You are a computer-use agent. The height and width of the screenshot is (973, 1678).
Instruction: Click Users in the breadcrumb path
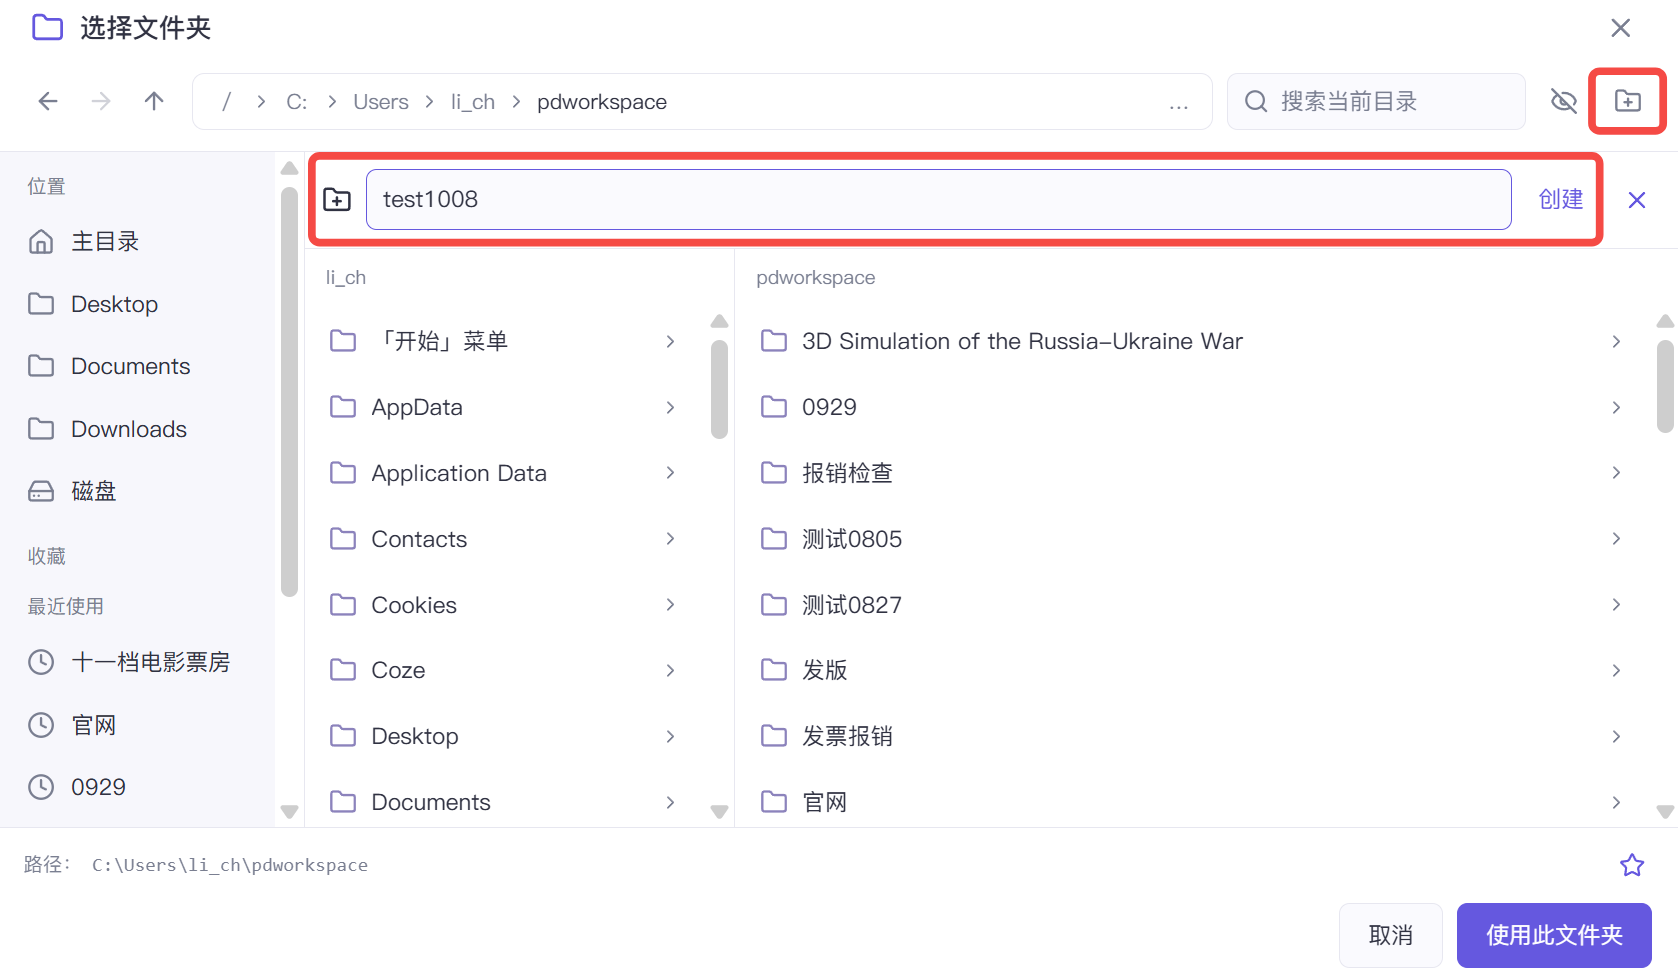tap(381, 102)
